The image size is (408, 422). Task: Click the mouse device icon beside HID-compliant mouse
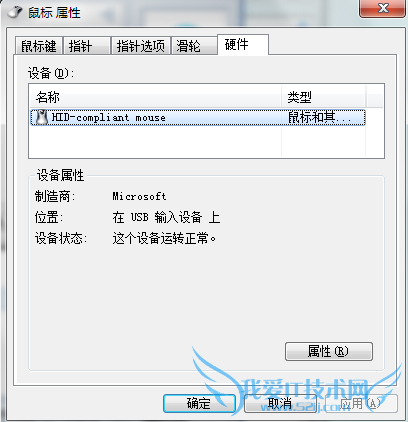click(x=41, y=117)
